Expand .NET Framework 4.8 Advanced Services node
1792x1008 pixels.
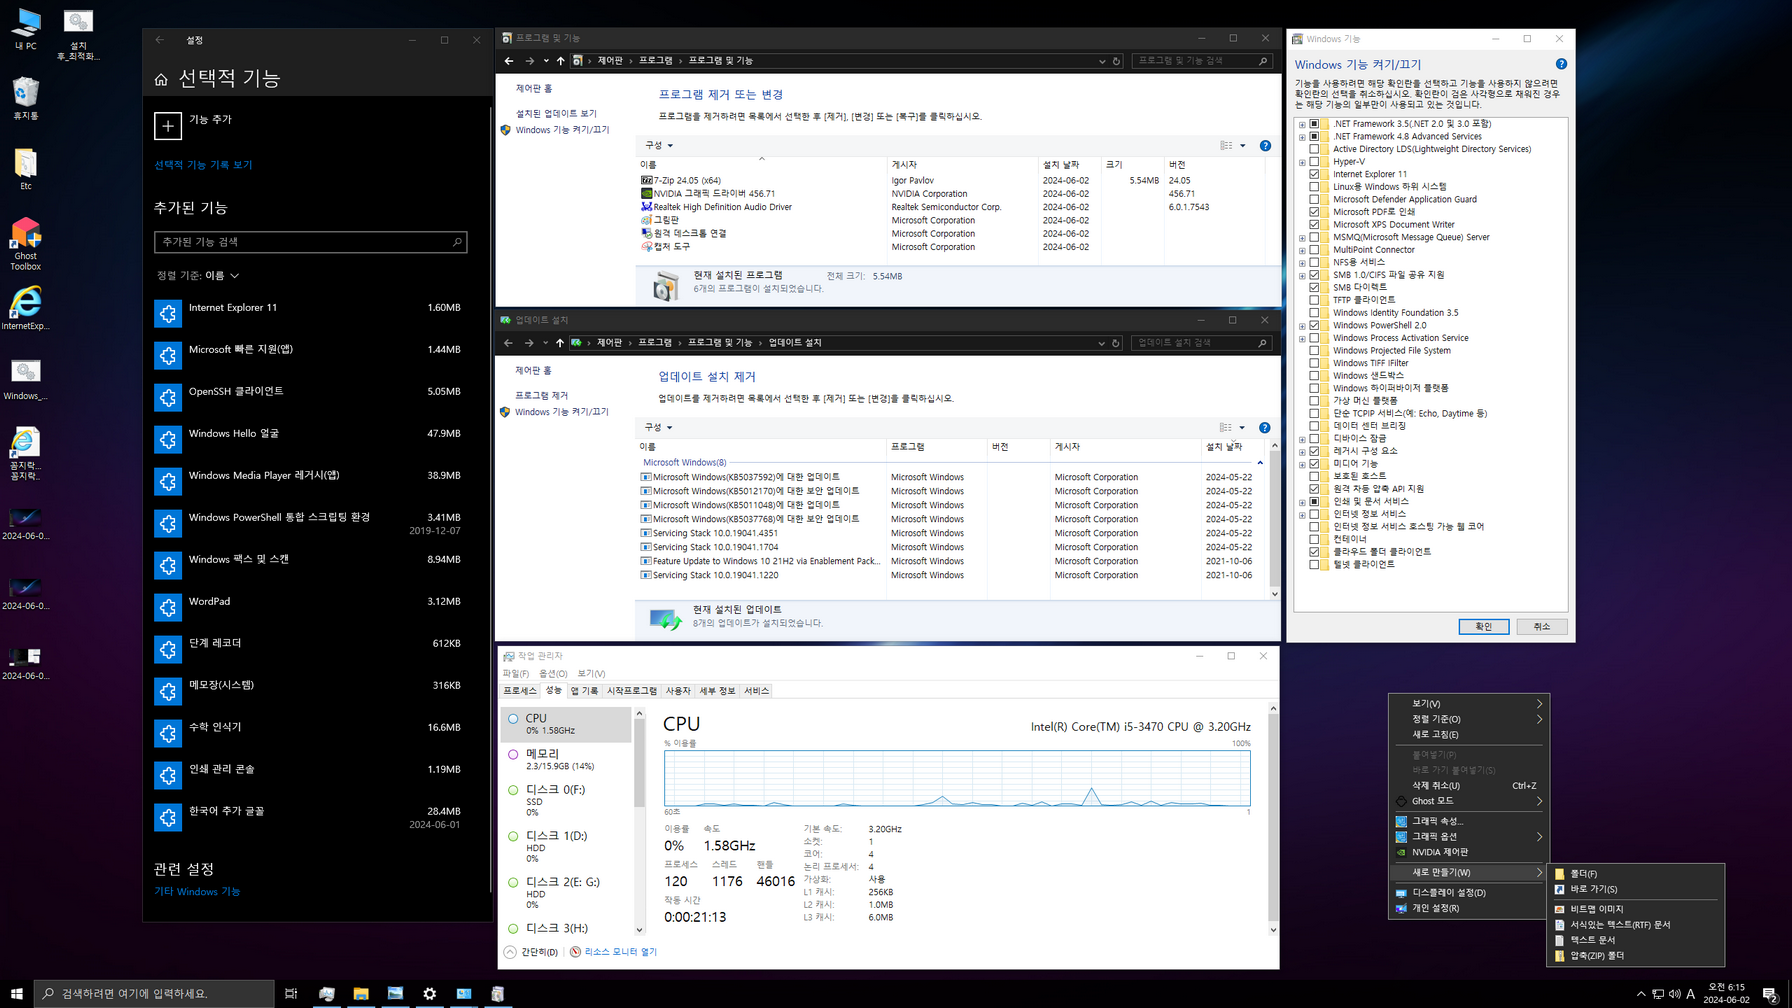tap(1302, 137)
